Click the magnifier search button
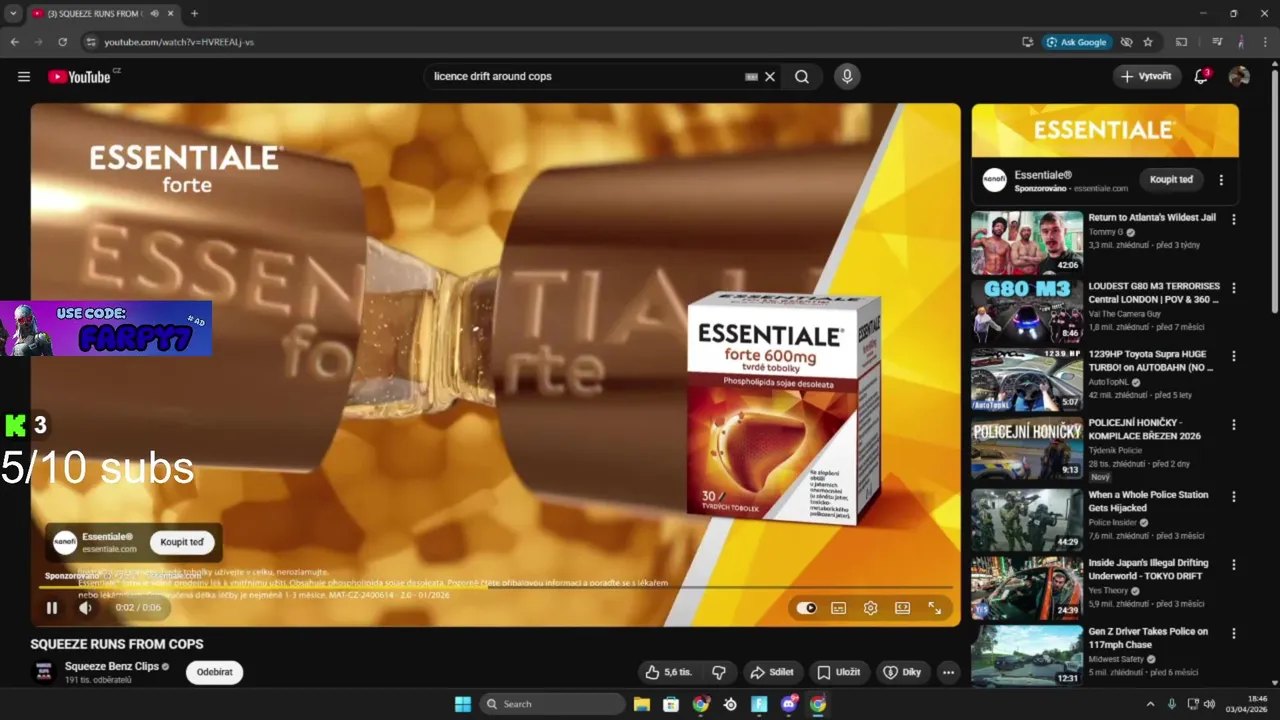Viewport: 1280px width, 720px height. coord(802,77)
